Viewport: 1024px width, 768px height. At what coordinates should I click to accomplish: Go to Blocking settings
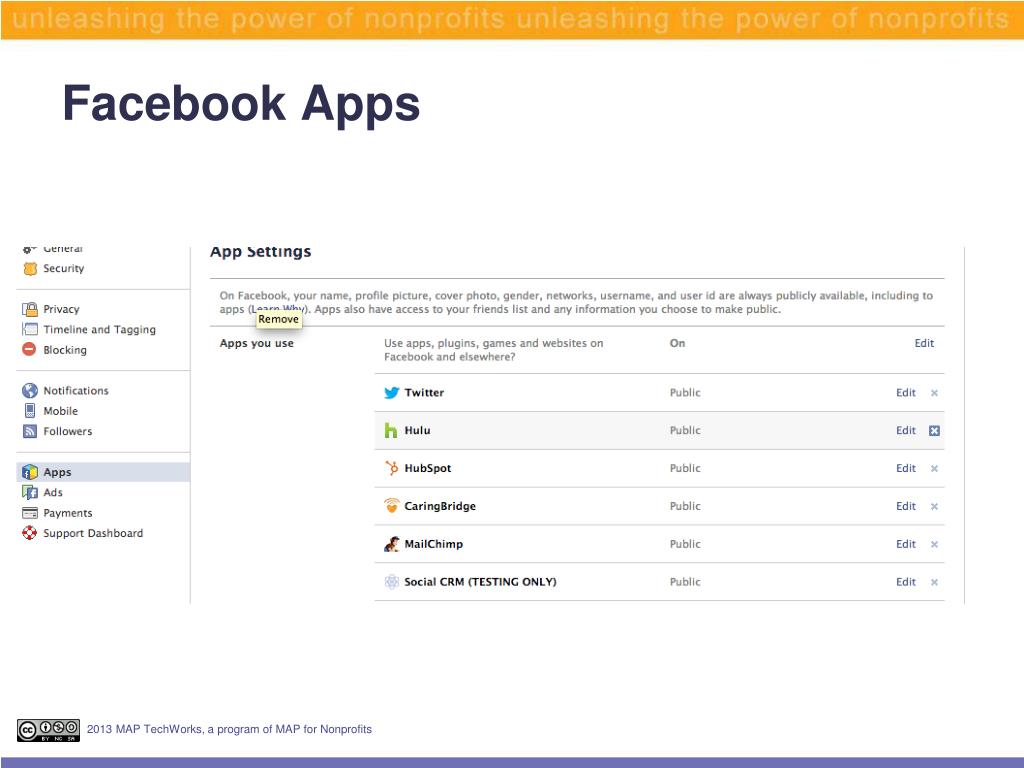[65, 350]
